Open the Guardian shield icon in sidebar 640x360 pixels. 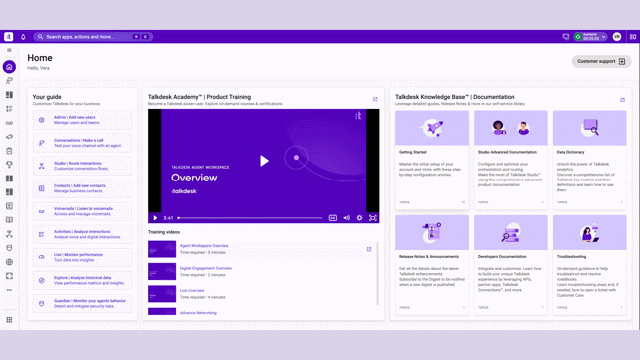tap(9, 248)
